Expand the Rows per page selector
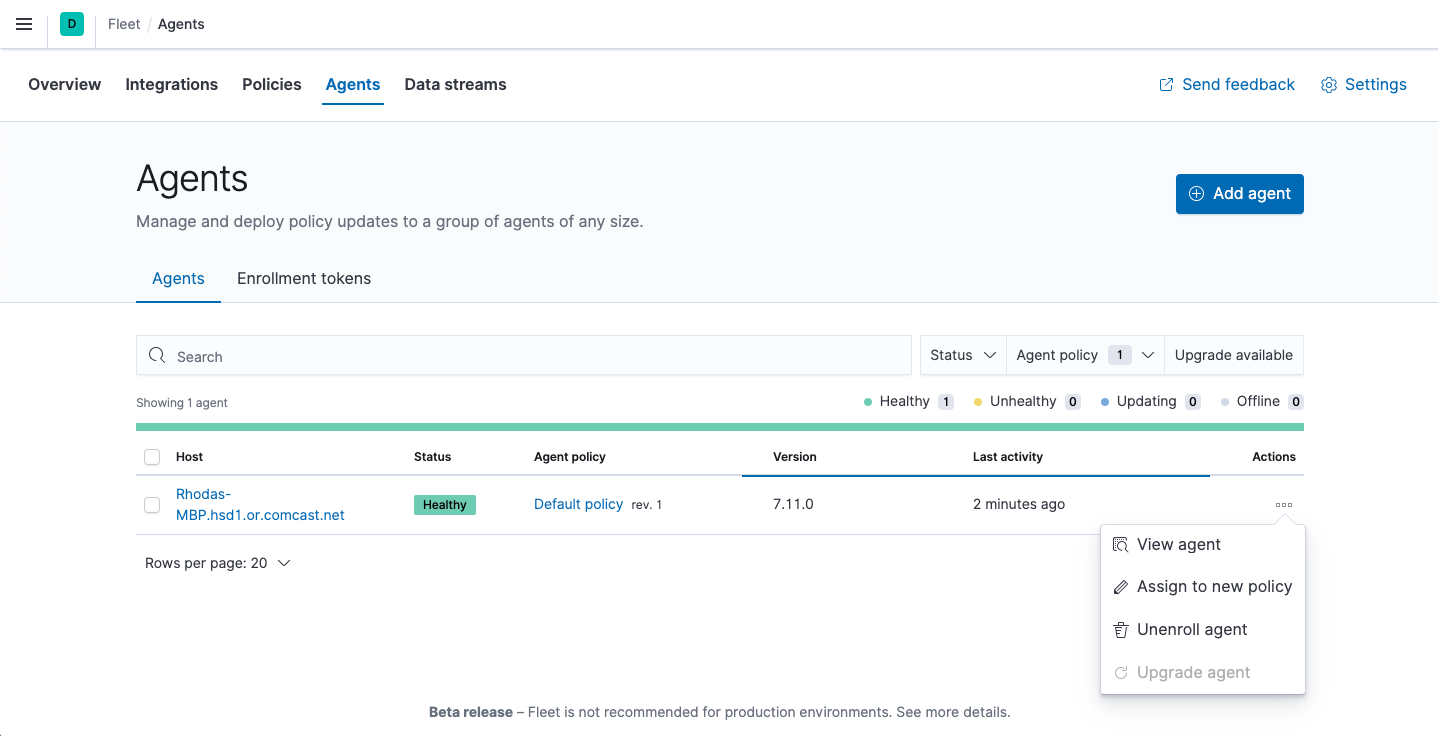1438x736 pixels. click(218, 563)
